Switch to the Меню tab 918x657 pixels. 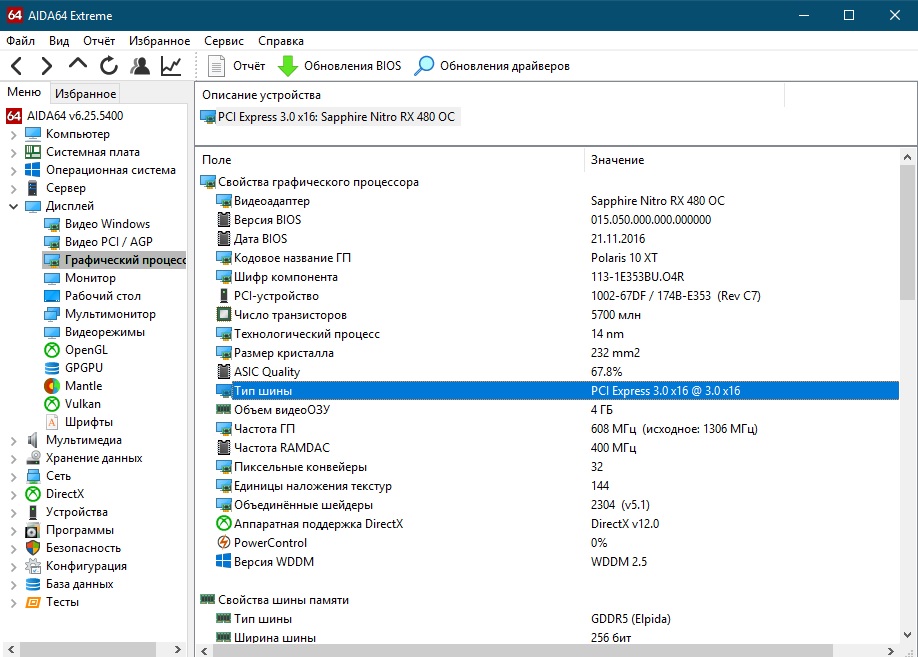pos(24,93)
